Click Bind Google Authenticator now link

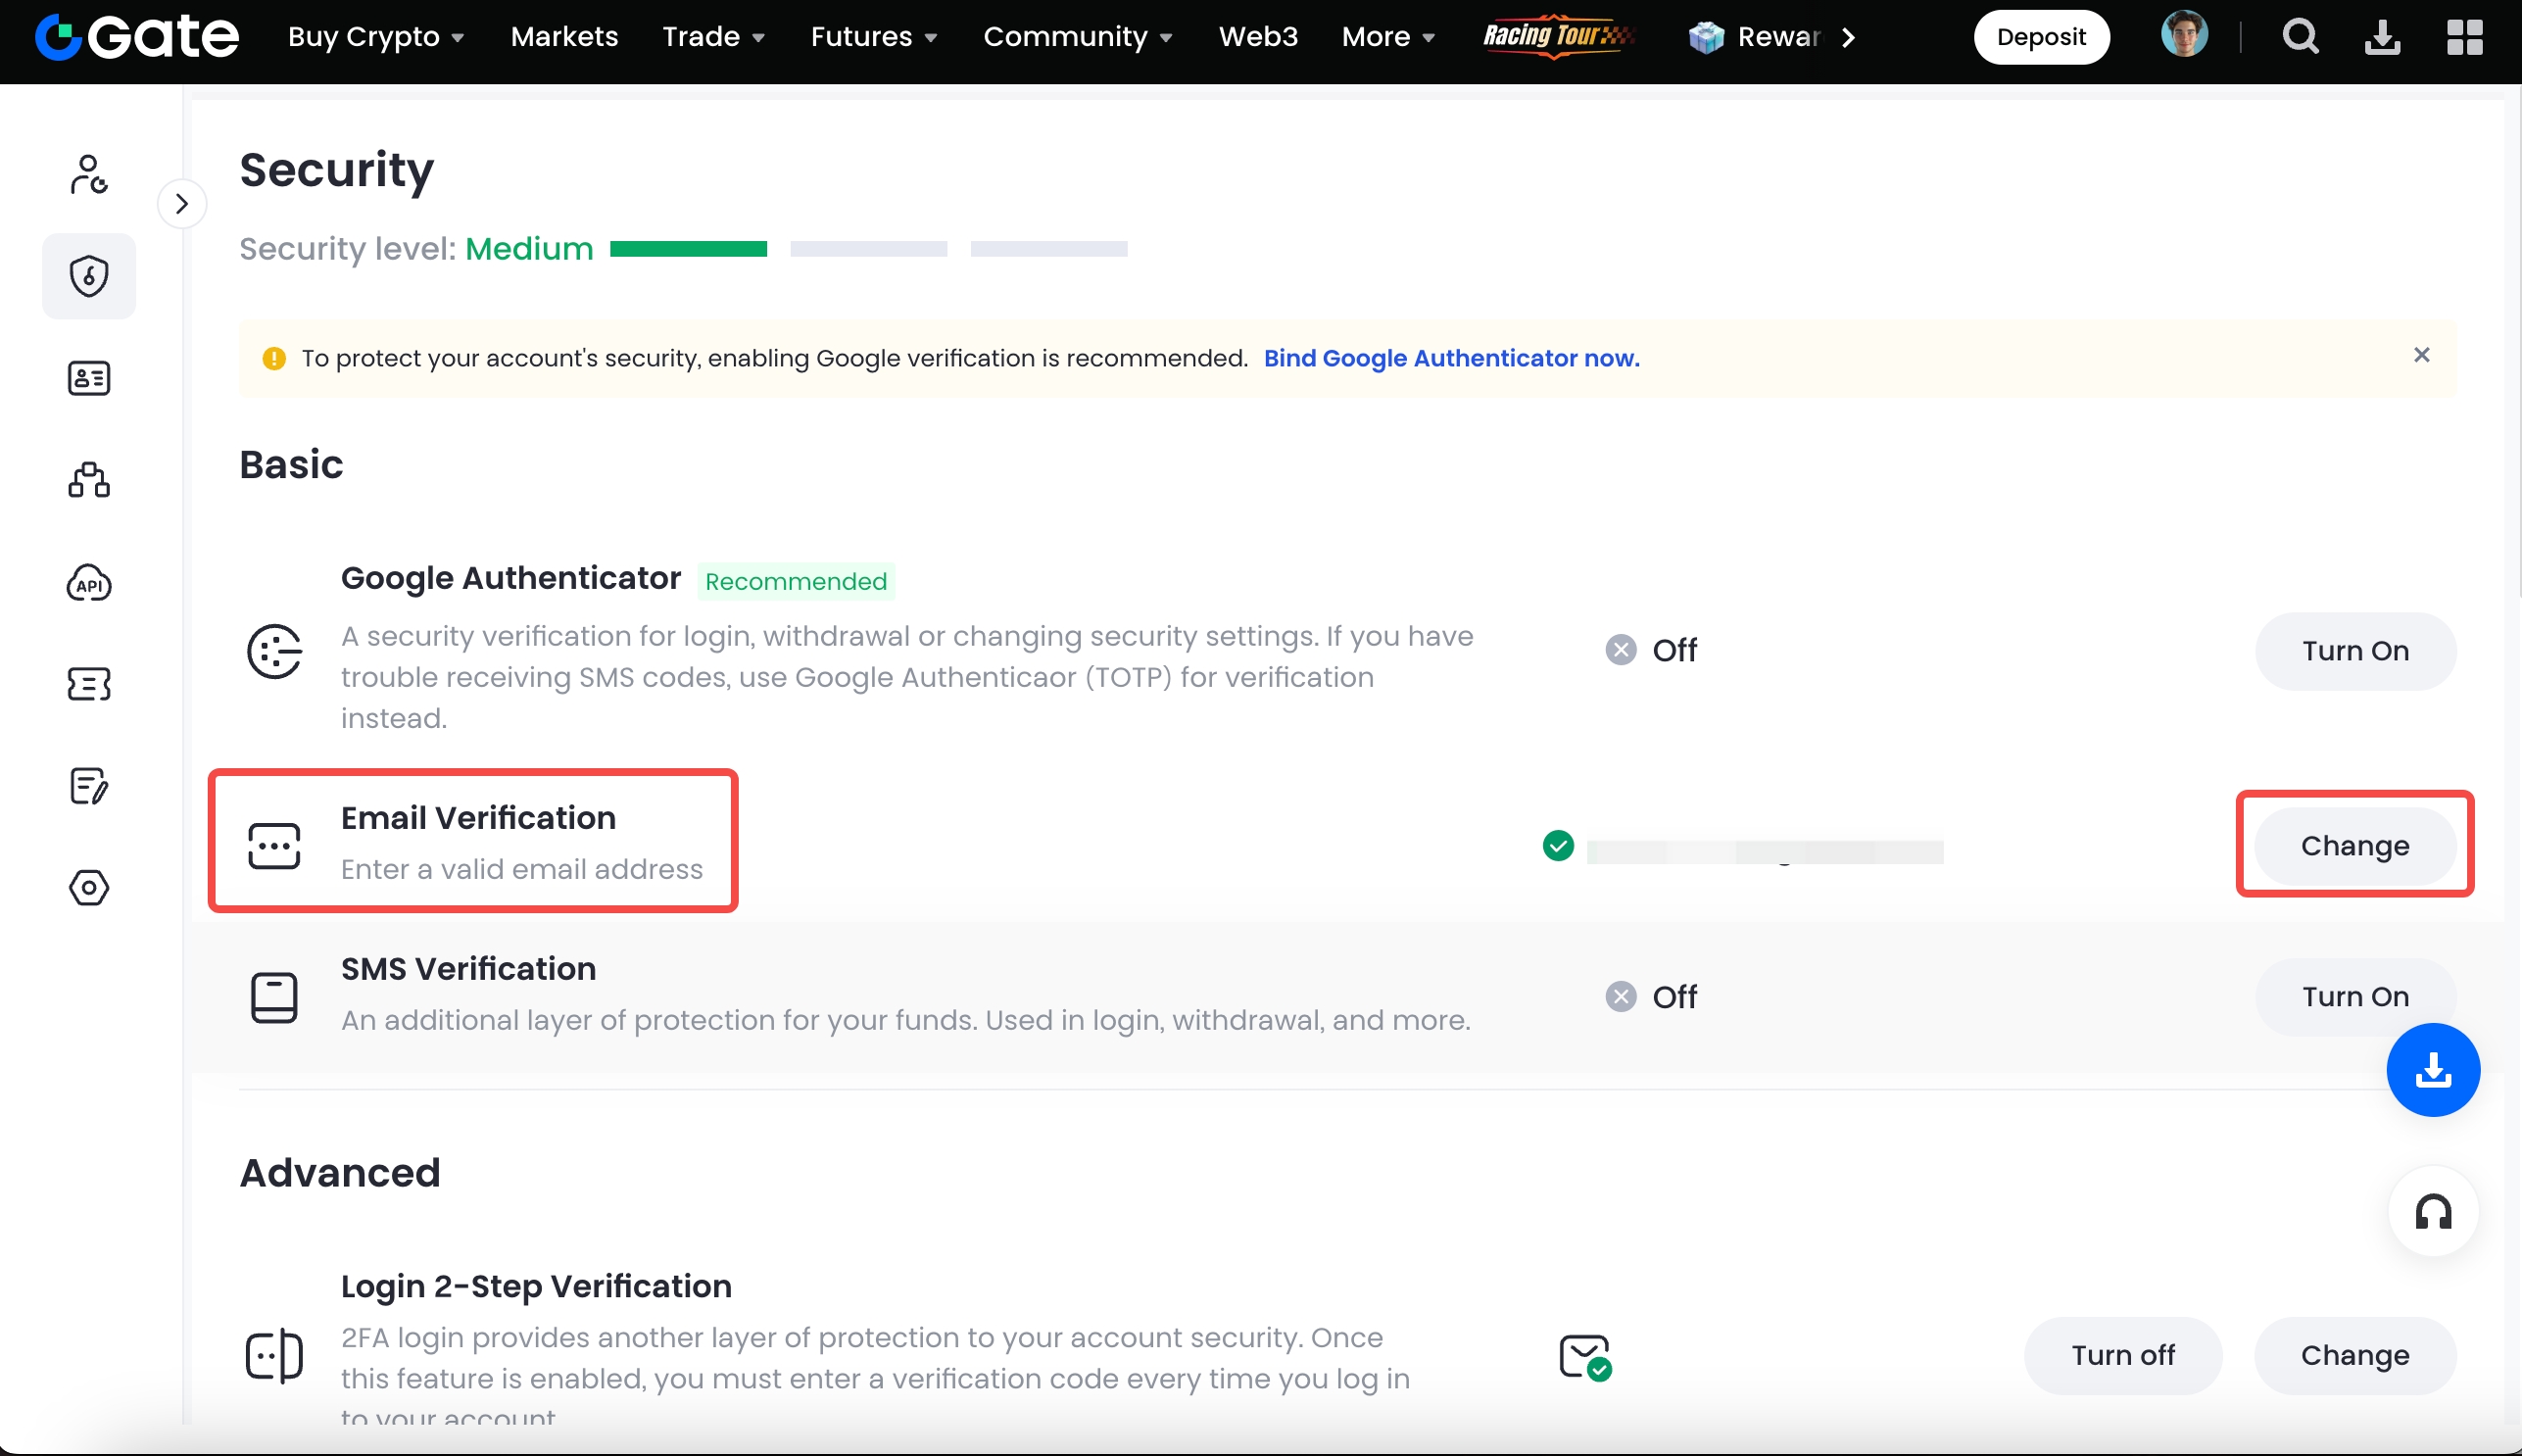[1451, 358]
